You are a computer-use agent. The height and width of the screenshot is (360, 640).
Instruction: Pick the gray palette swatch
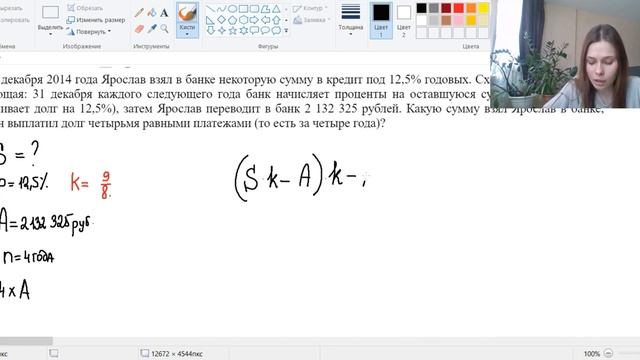pos(434,8)
